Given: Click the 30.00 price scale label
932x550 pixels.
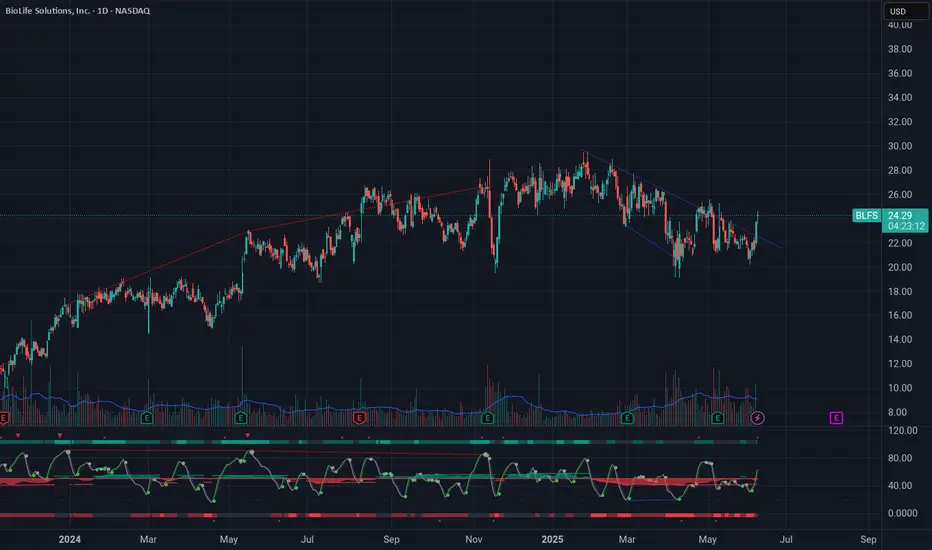Looking at the screenshot, I should click(x=900, y=146).
